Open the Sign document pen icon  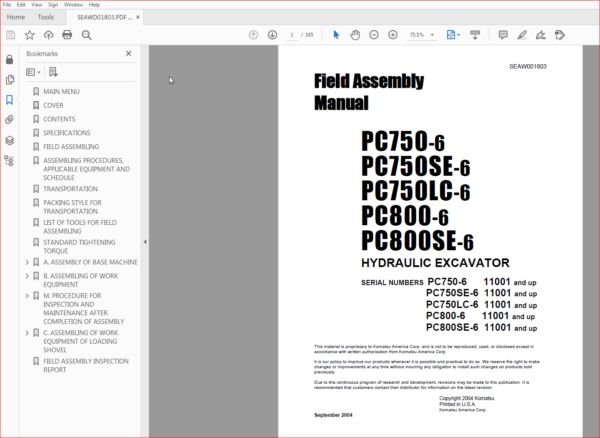coord(540,35)
